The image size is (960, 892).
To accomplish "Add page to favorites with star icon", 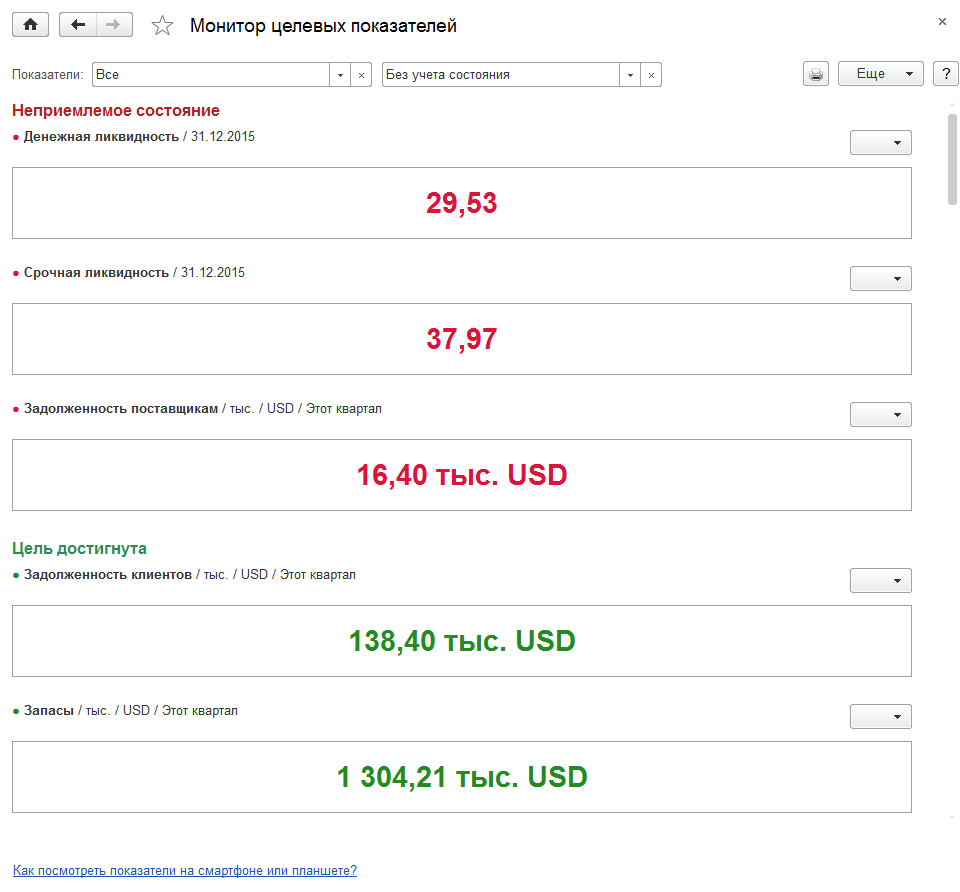I will pyautogui.click(x=162, y=26).
